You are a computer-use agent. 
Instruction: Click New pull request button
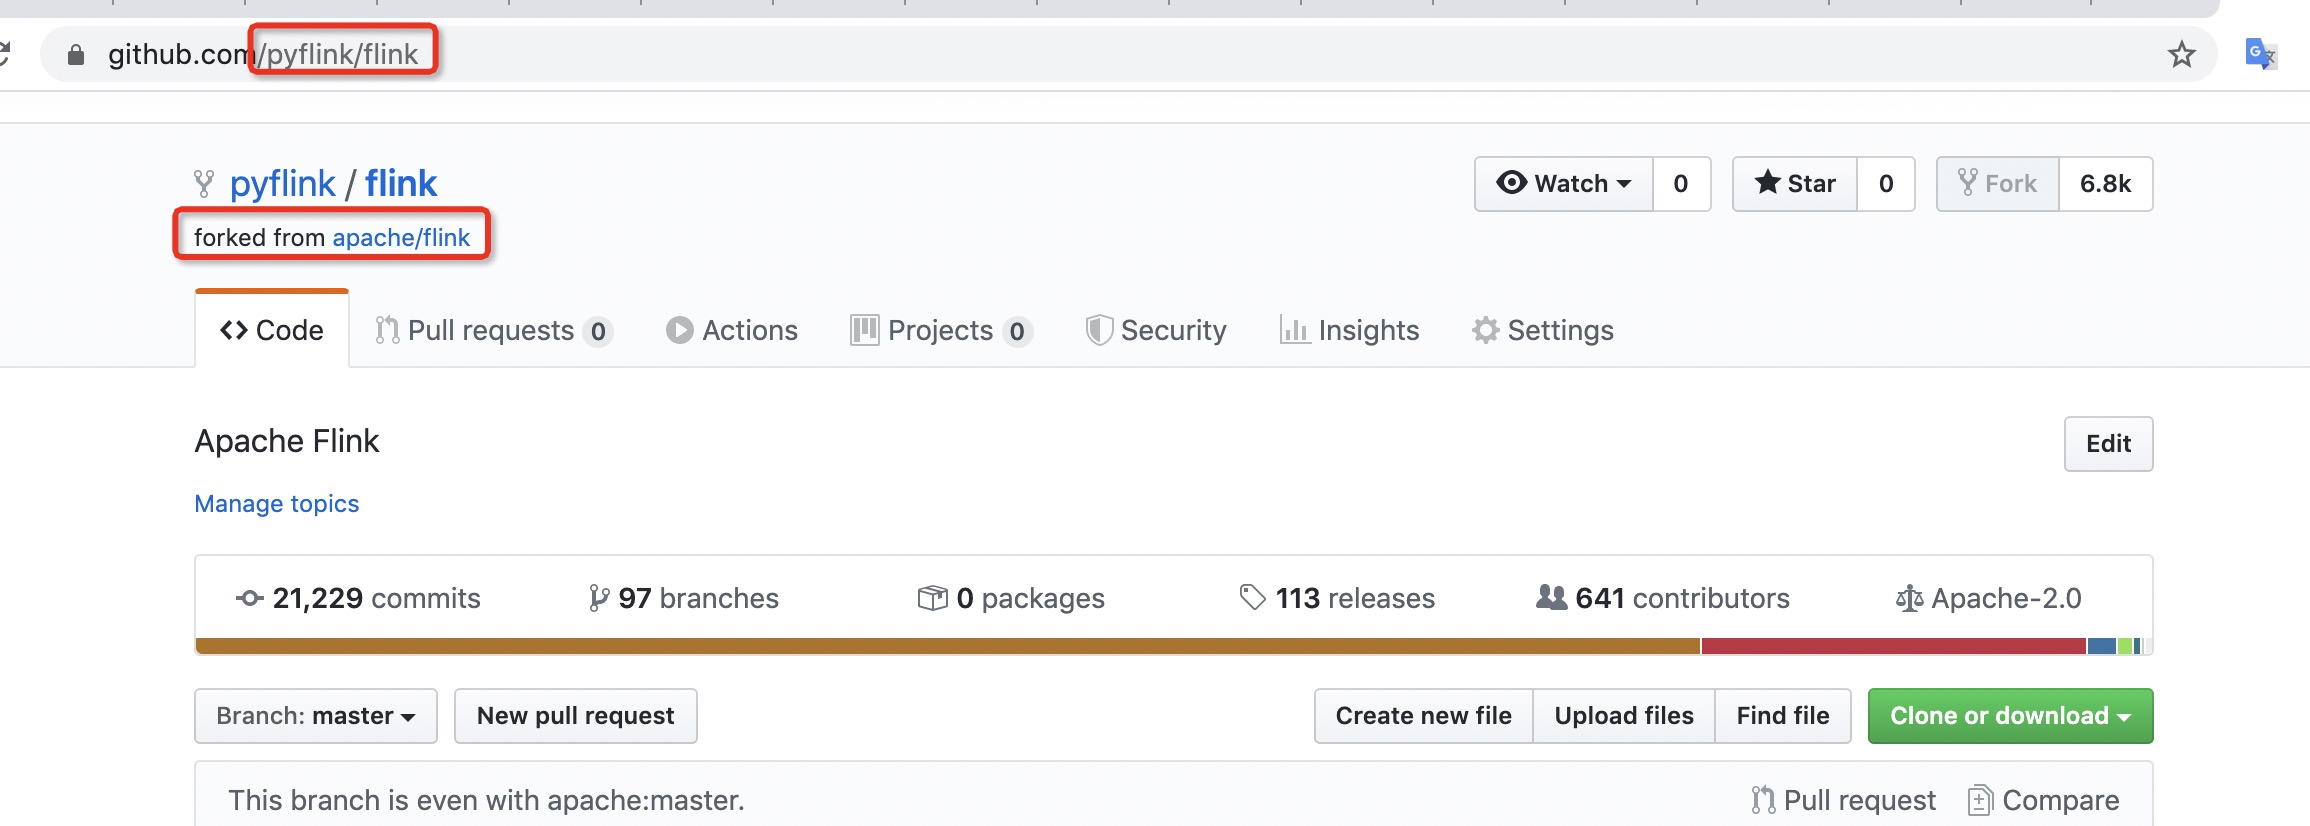[576, 716]
